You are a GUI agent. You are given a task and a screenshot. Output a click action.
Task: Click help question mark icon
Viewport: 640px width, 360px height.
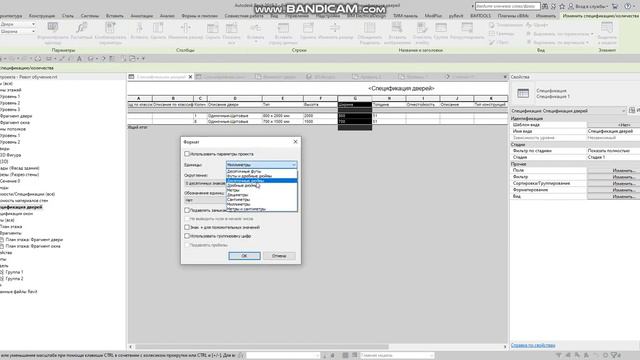point(627,7)
